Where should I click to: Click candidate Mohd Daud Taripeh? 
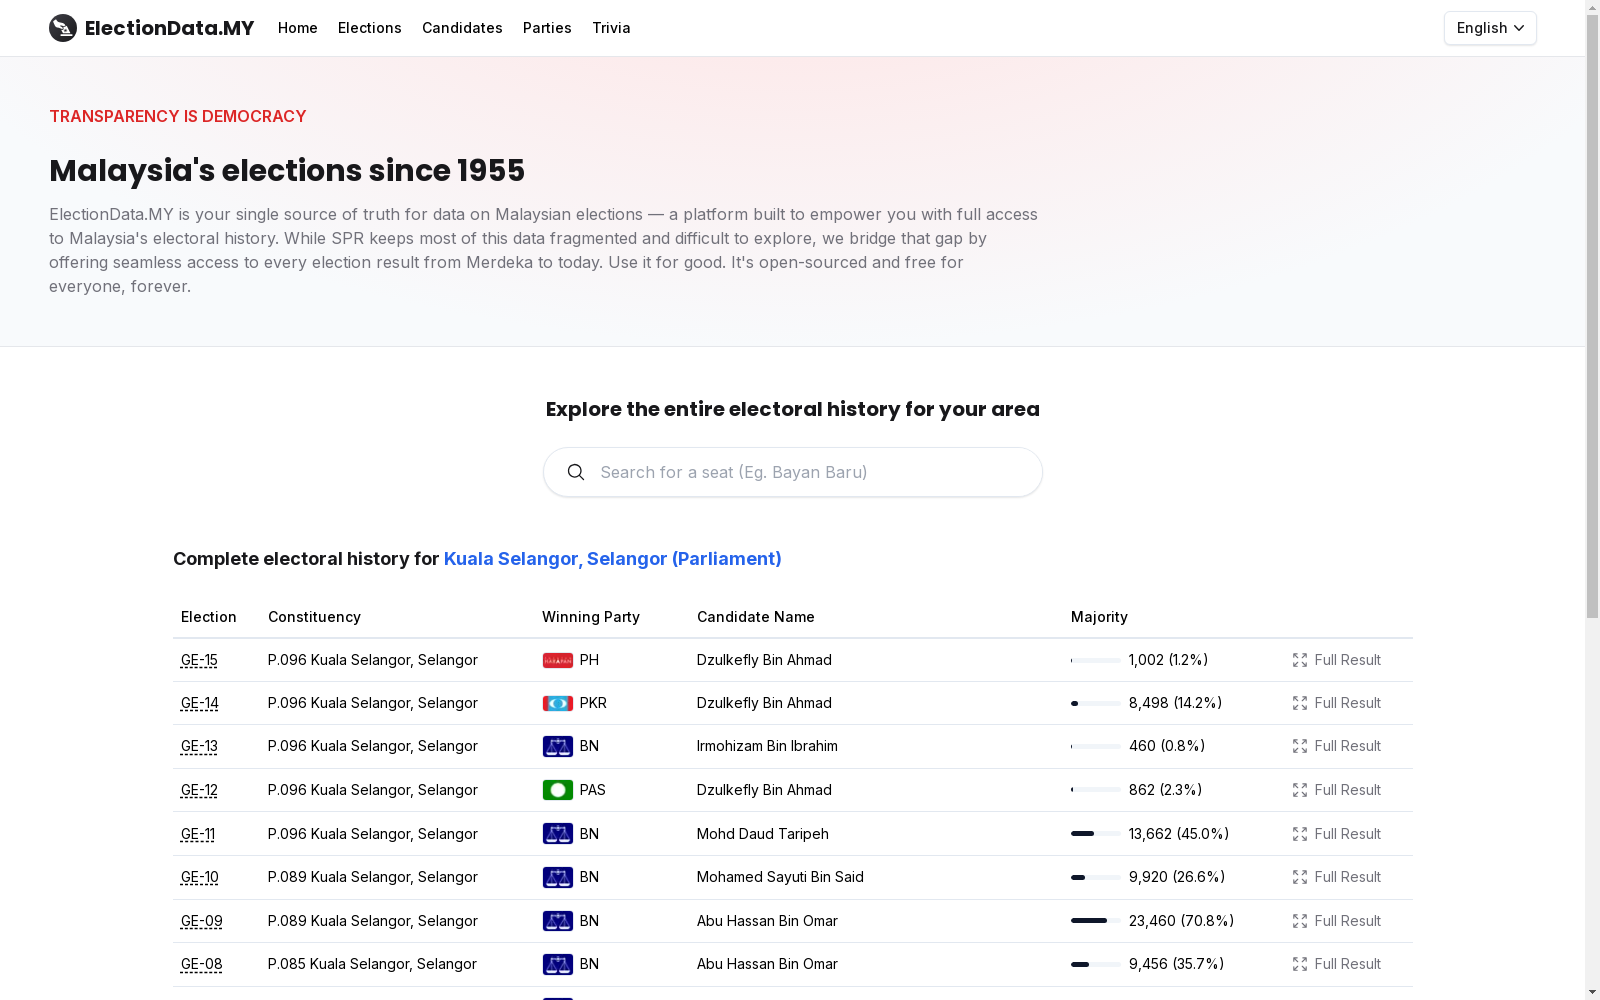pyautogui.click(x=763, y=834)
